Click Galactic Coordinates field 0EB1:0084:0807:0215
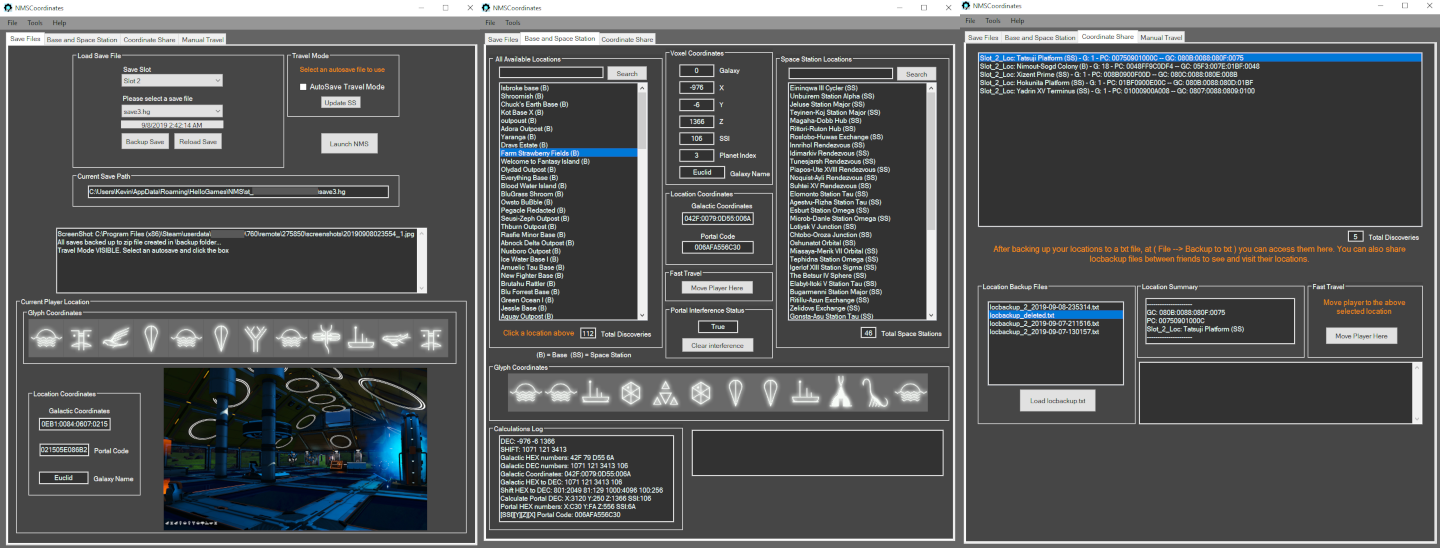This screenshot has width=1440, height=548. (x=75, y=424)
